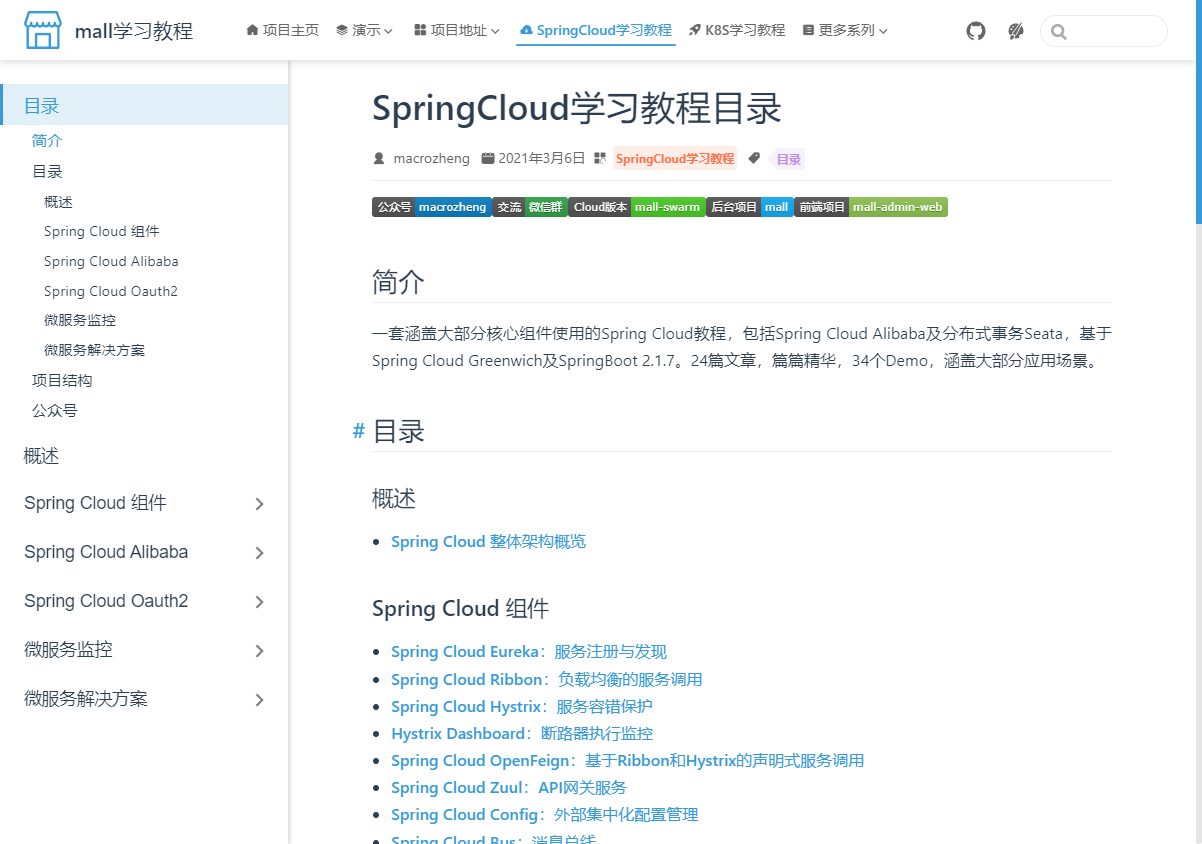Click the search magnifier icon
The width and height of the screenshot is (1202, 844).
point(1059,32)
